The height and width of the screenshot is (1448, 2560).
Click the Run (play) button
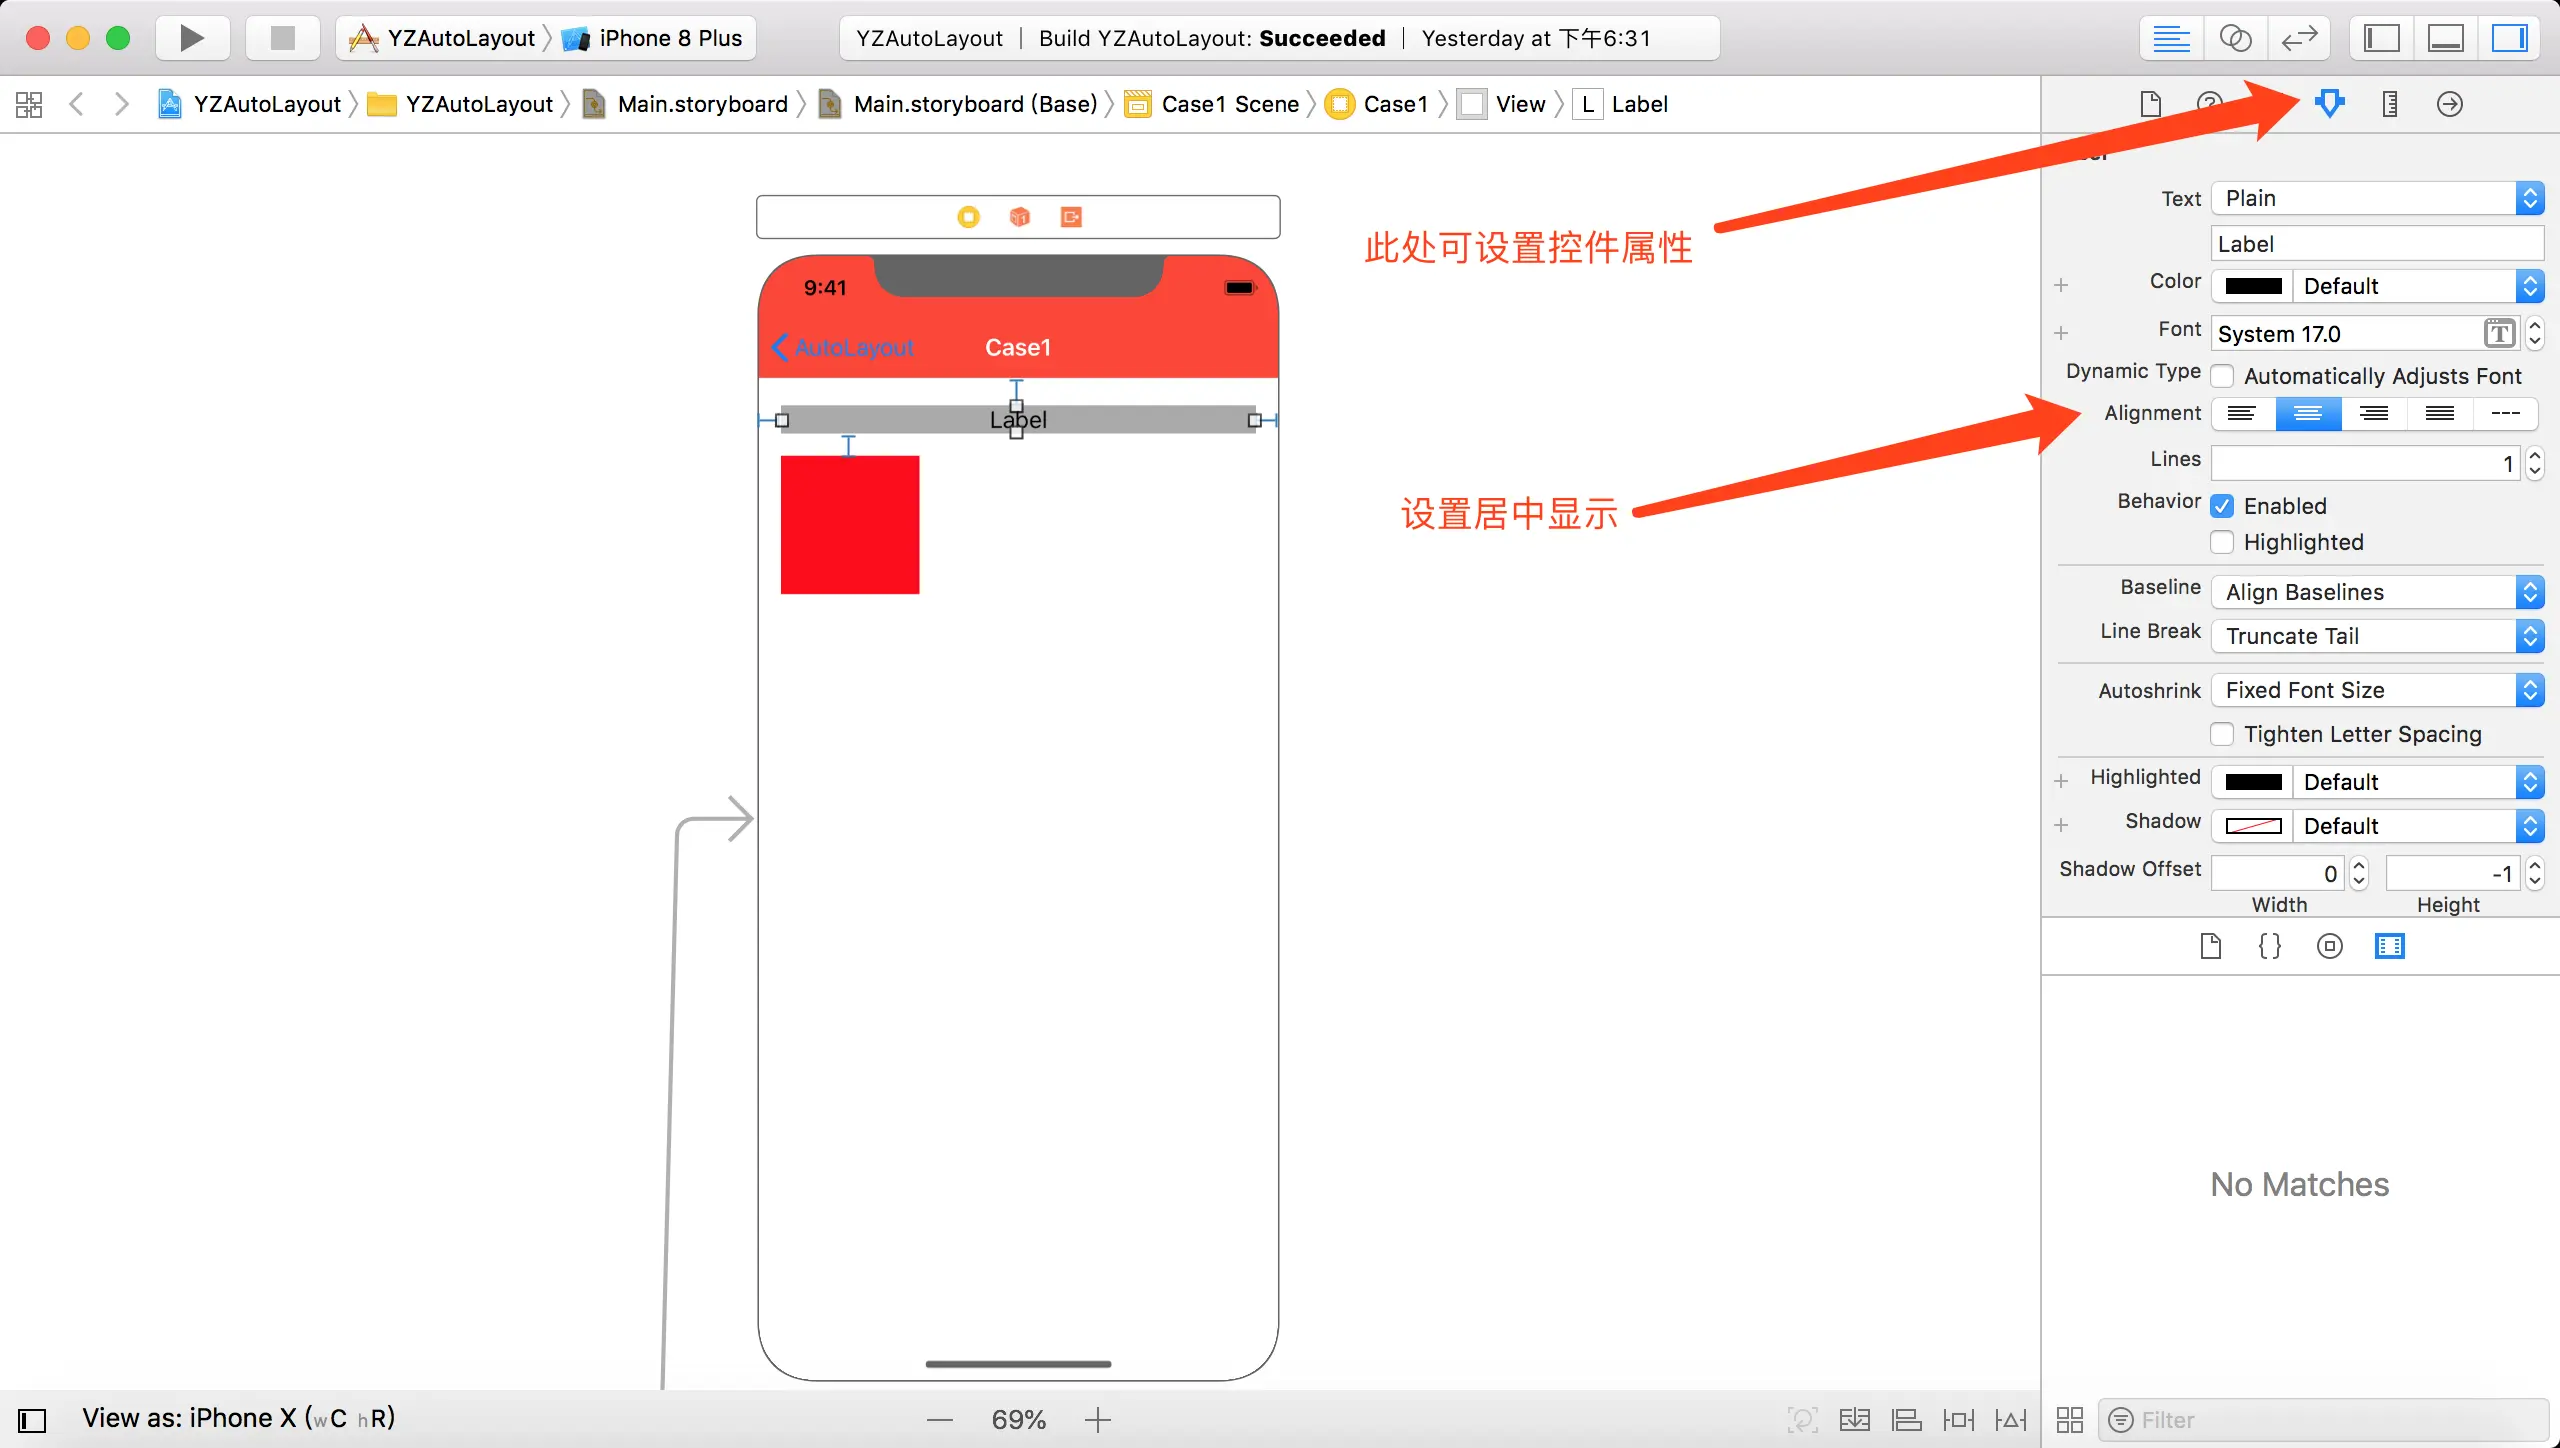pyautogui.click(x=191, y=38)
